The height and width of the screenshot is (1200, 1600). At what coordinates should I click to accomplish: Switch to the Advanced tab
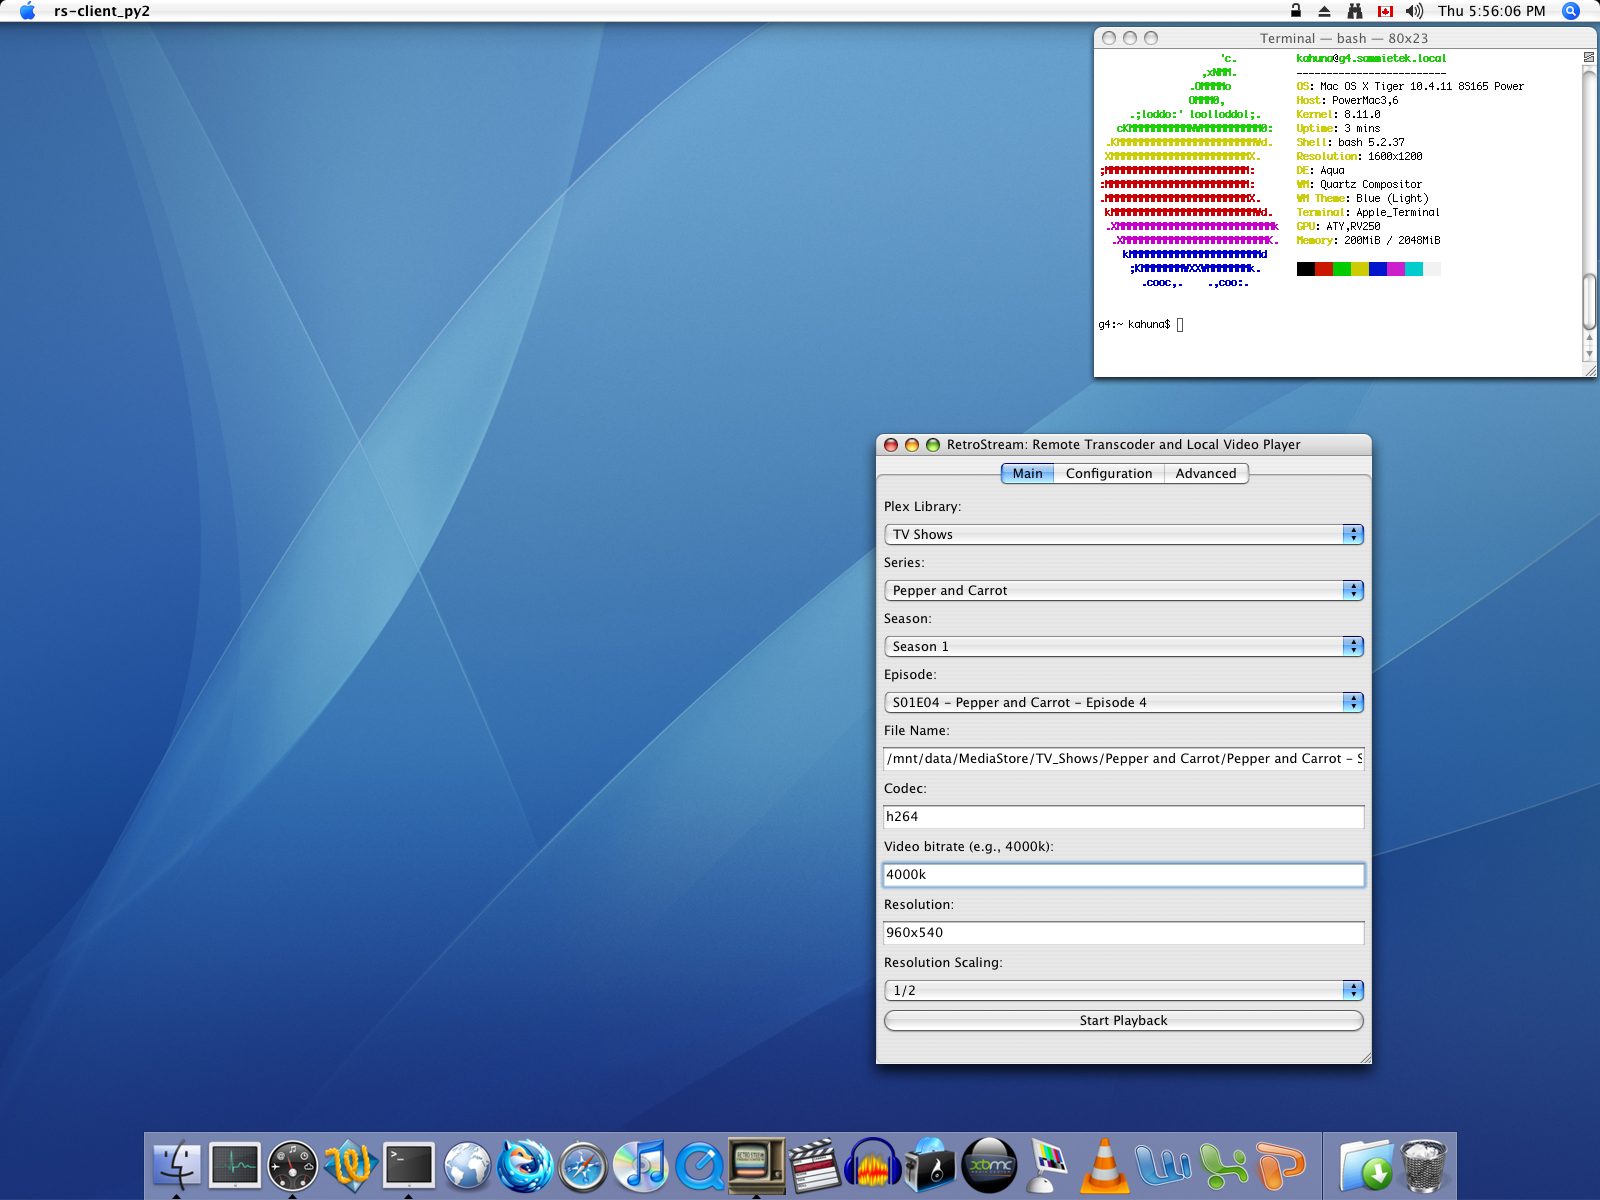(x=1205, y=474)
